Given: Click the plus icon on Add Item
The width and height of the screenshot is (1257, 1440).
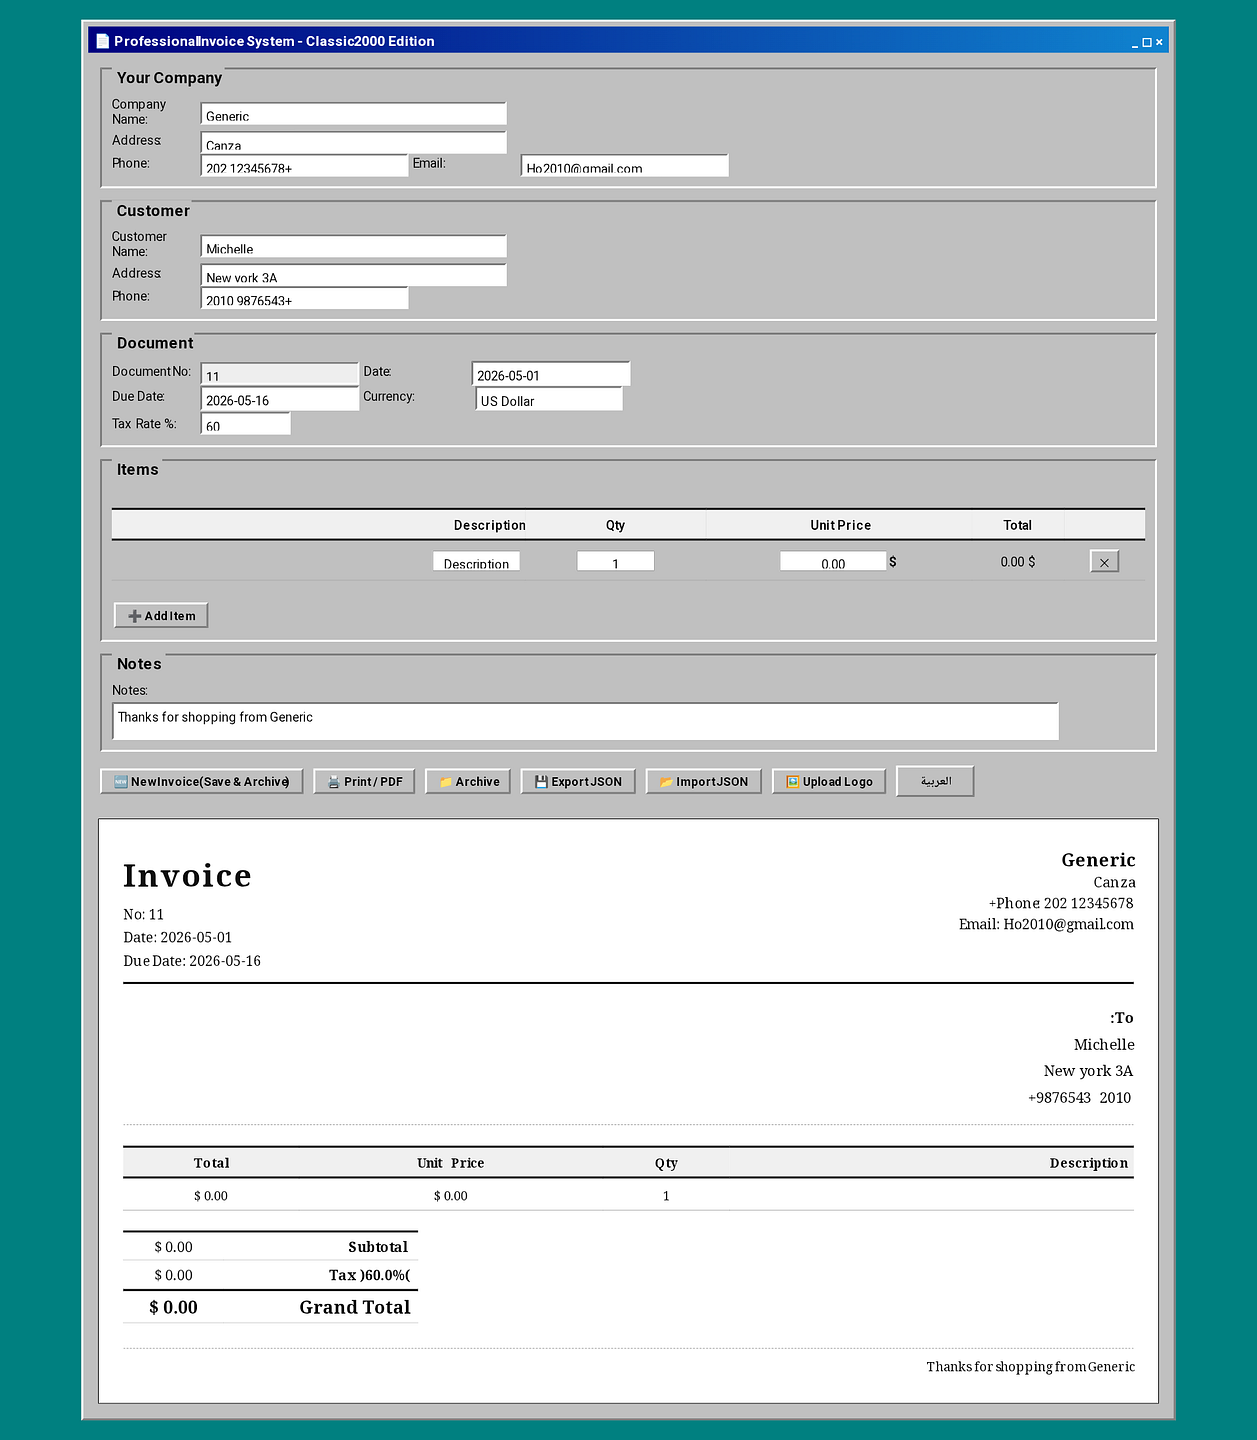Looking at the screenshot, I should click(134, 616).
